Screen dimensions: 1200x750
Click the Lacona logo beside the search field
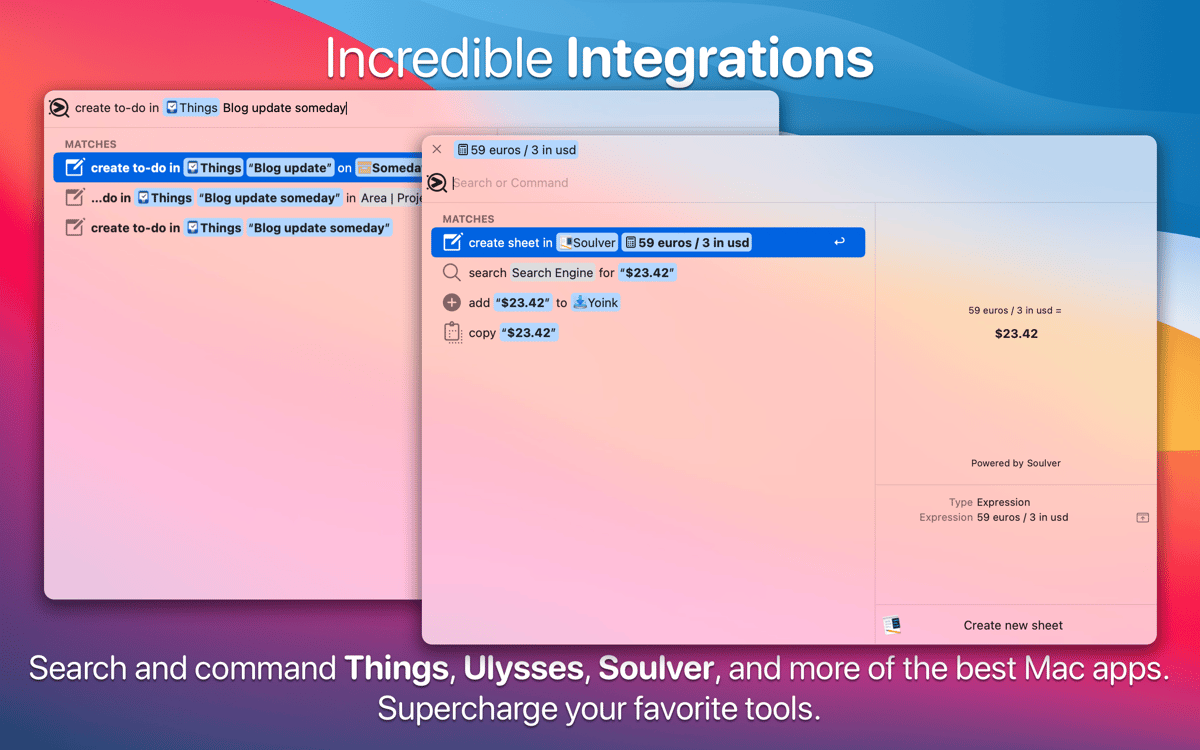point(436,183)
